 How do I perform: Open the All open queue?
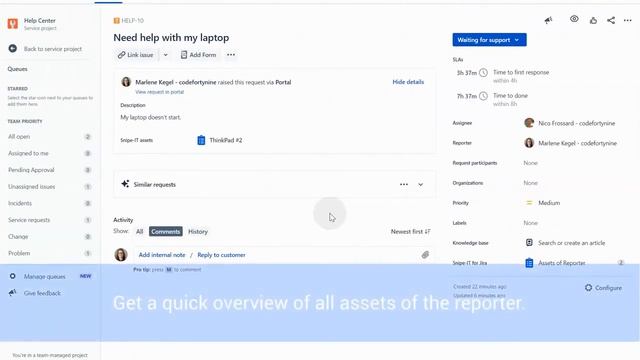[x=50, y=137]
